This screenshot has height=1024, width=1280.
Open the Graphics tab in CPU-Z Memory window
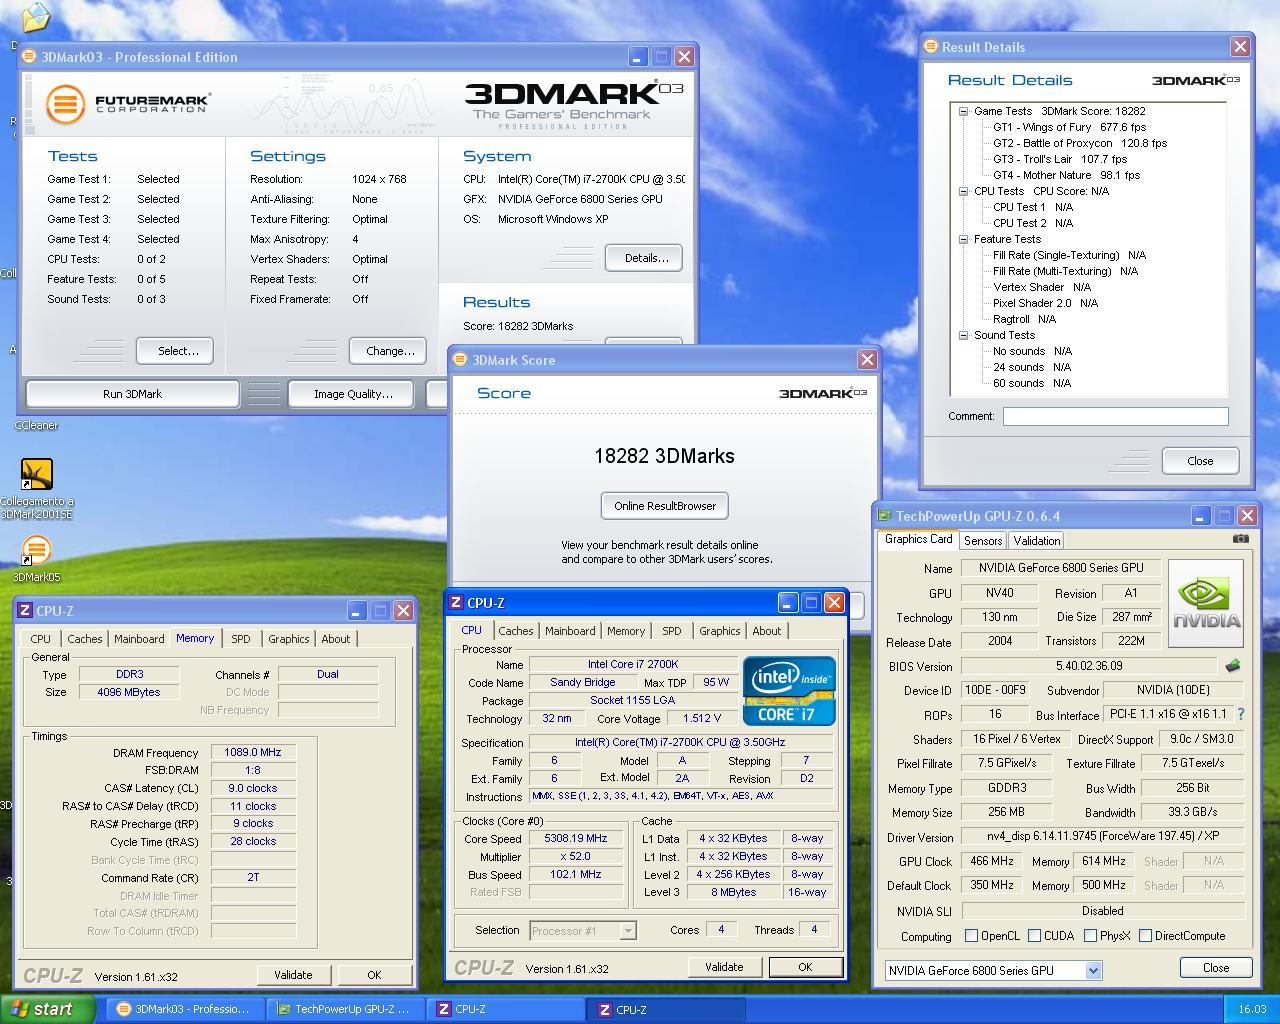coord(288,639)
